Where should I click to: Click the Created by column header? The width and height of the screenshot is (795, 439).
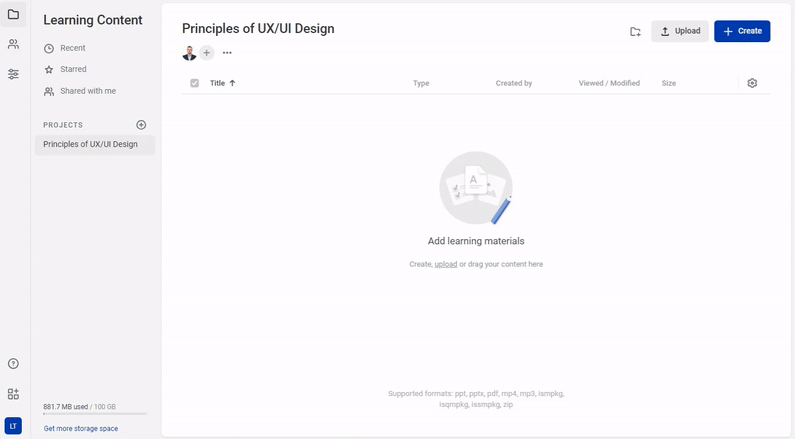[514, 83]
